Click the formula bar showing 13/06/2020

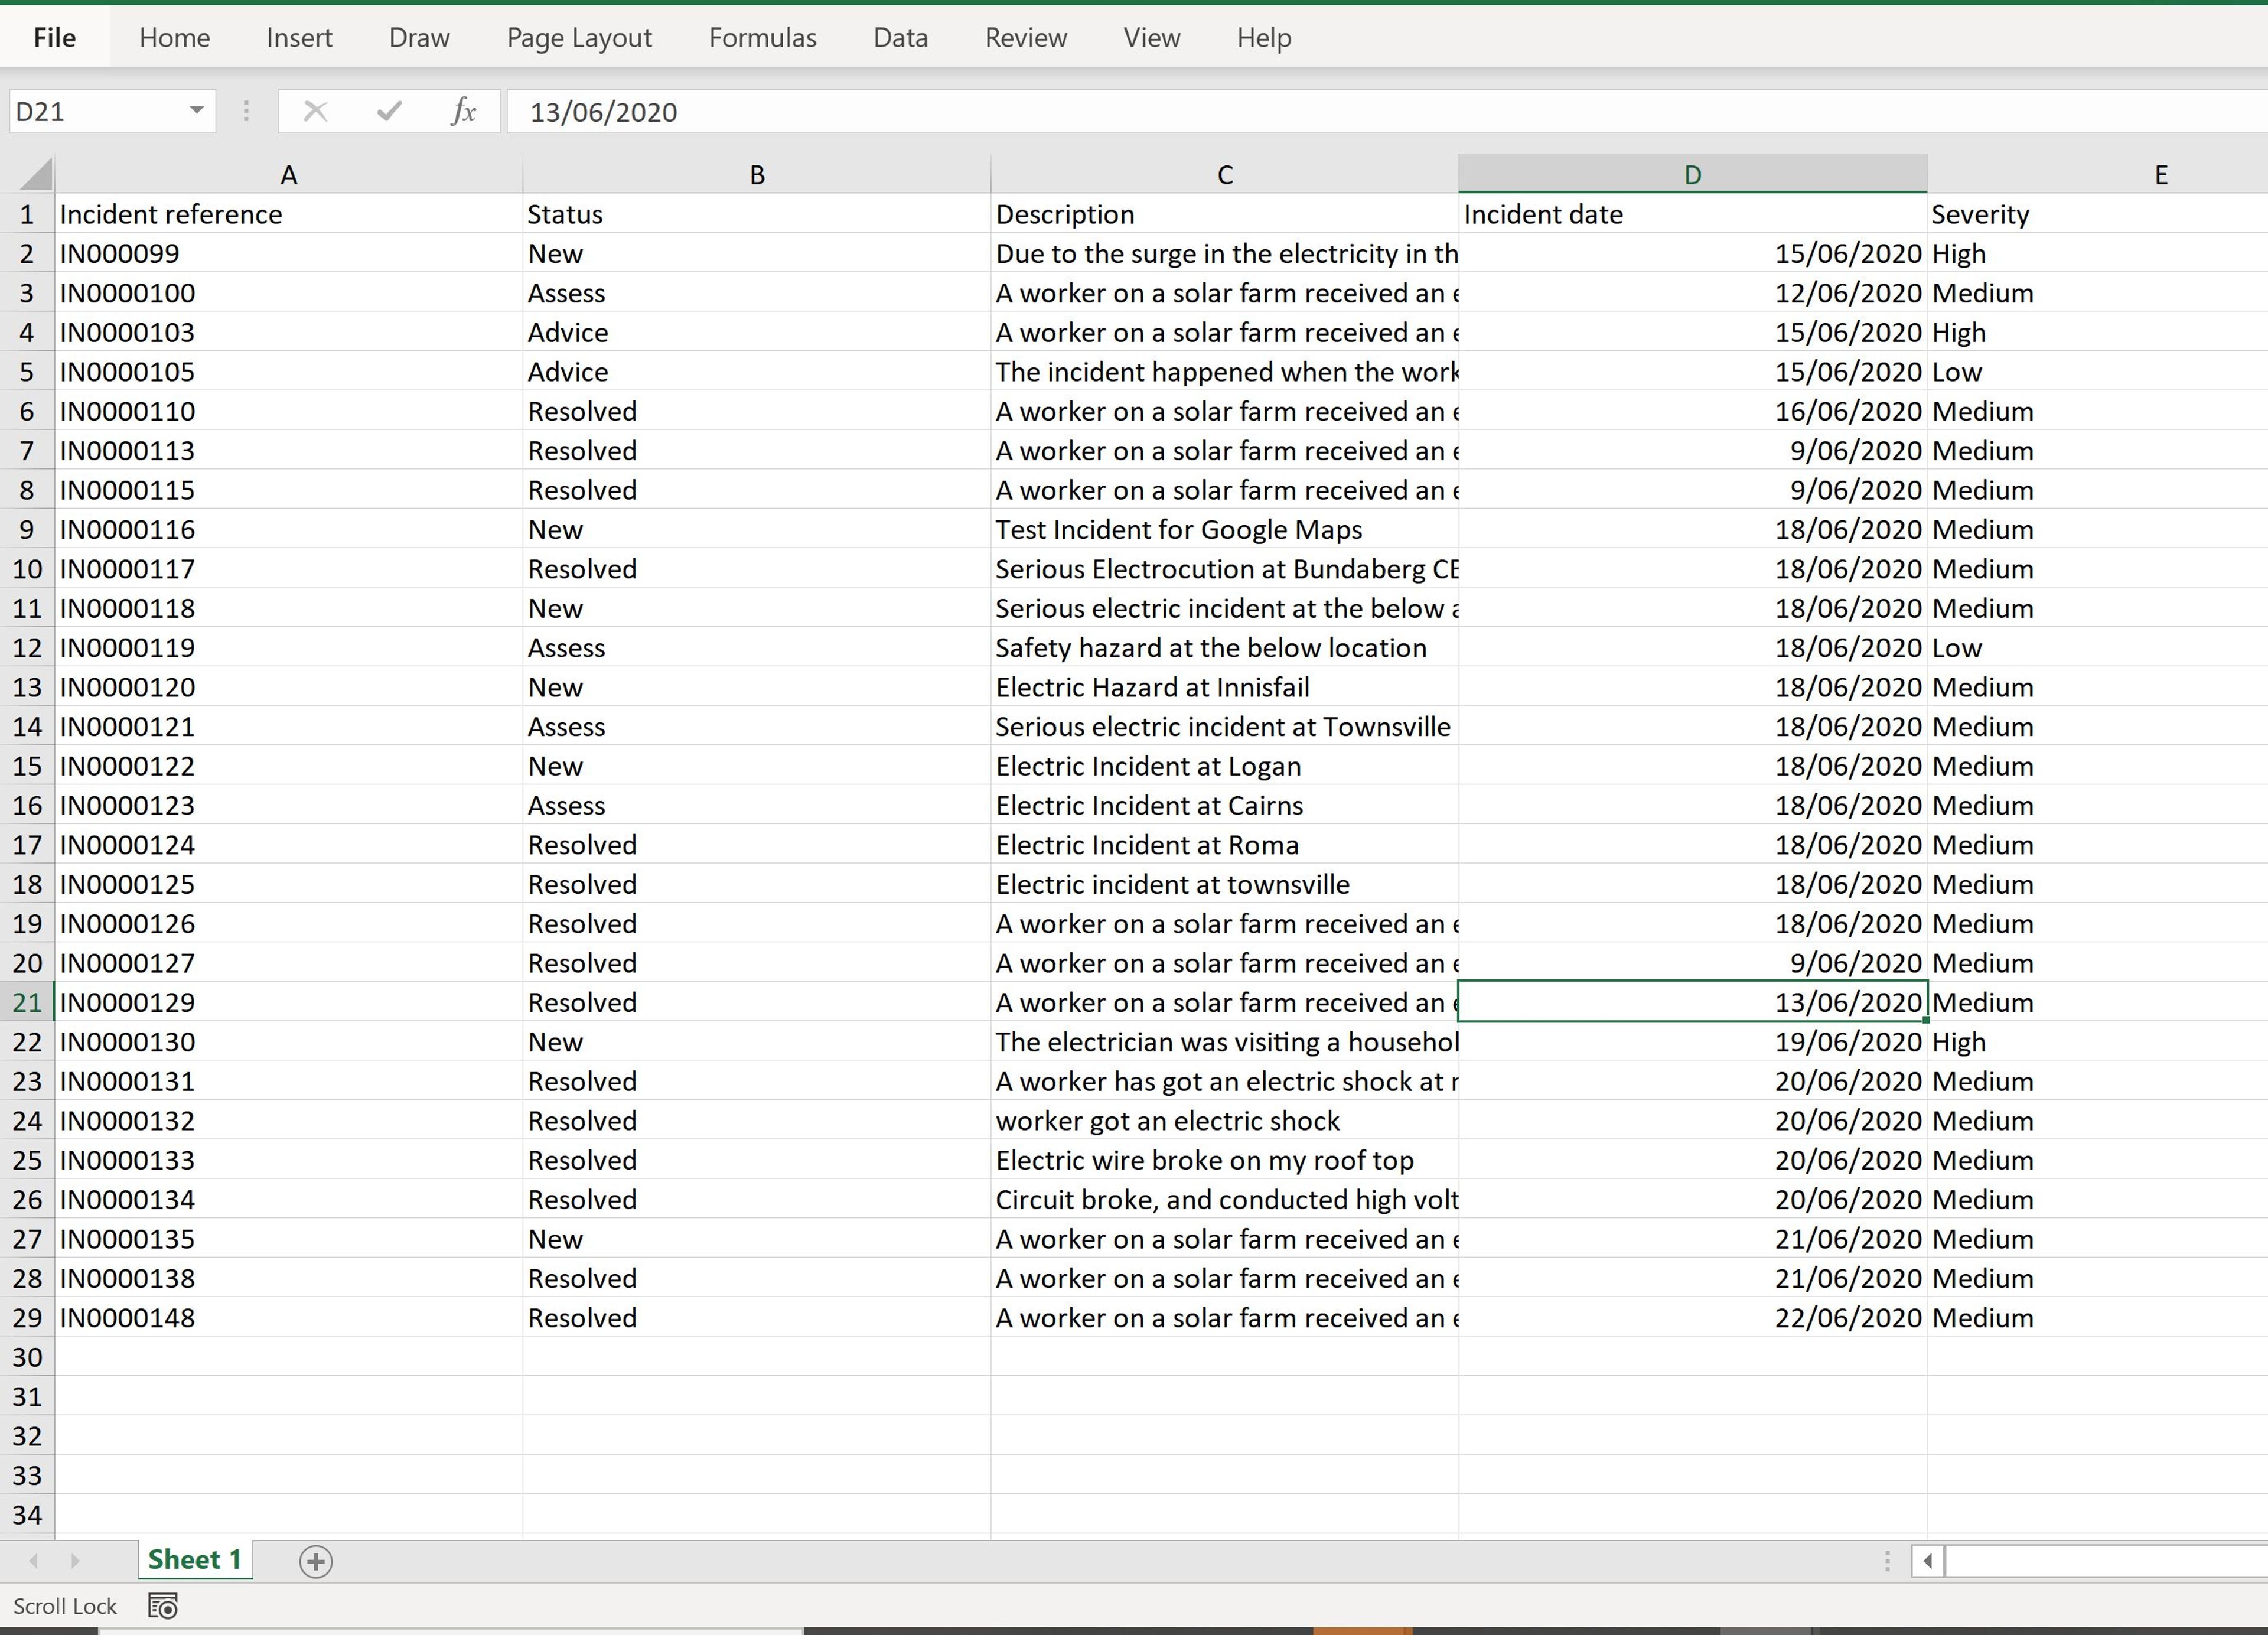pos(1387,111)
